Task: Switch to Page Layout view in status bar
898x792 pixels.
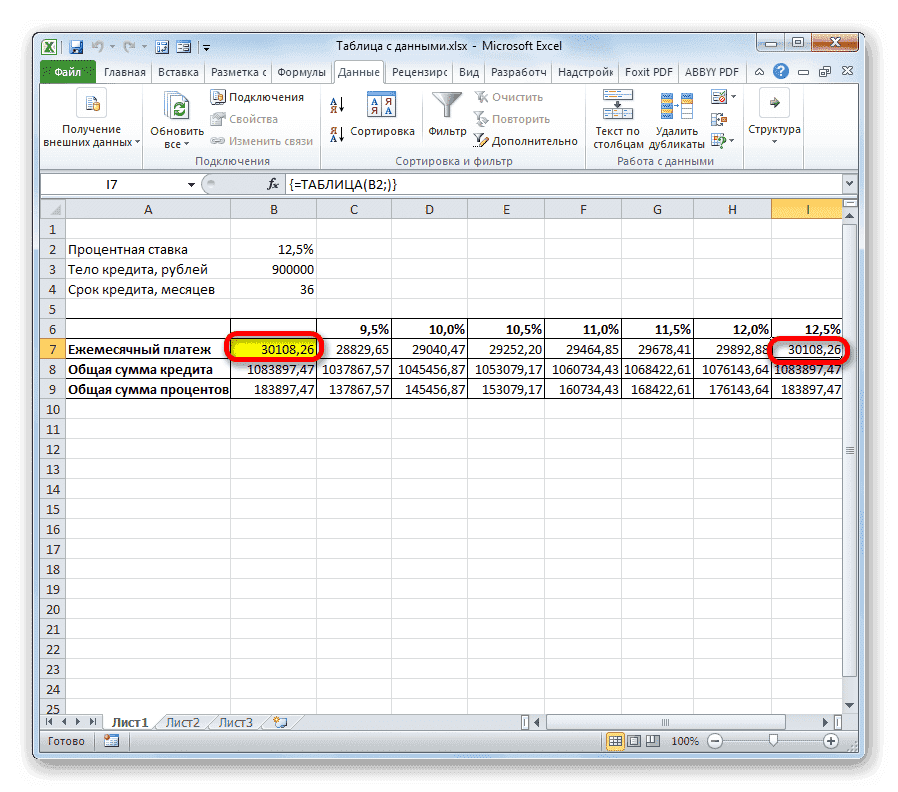Action: pos(634,741)
